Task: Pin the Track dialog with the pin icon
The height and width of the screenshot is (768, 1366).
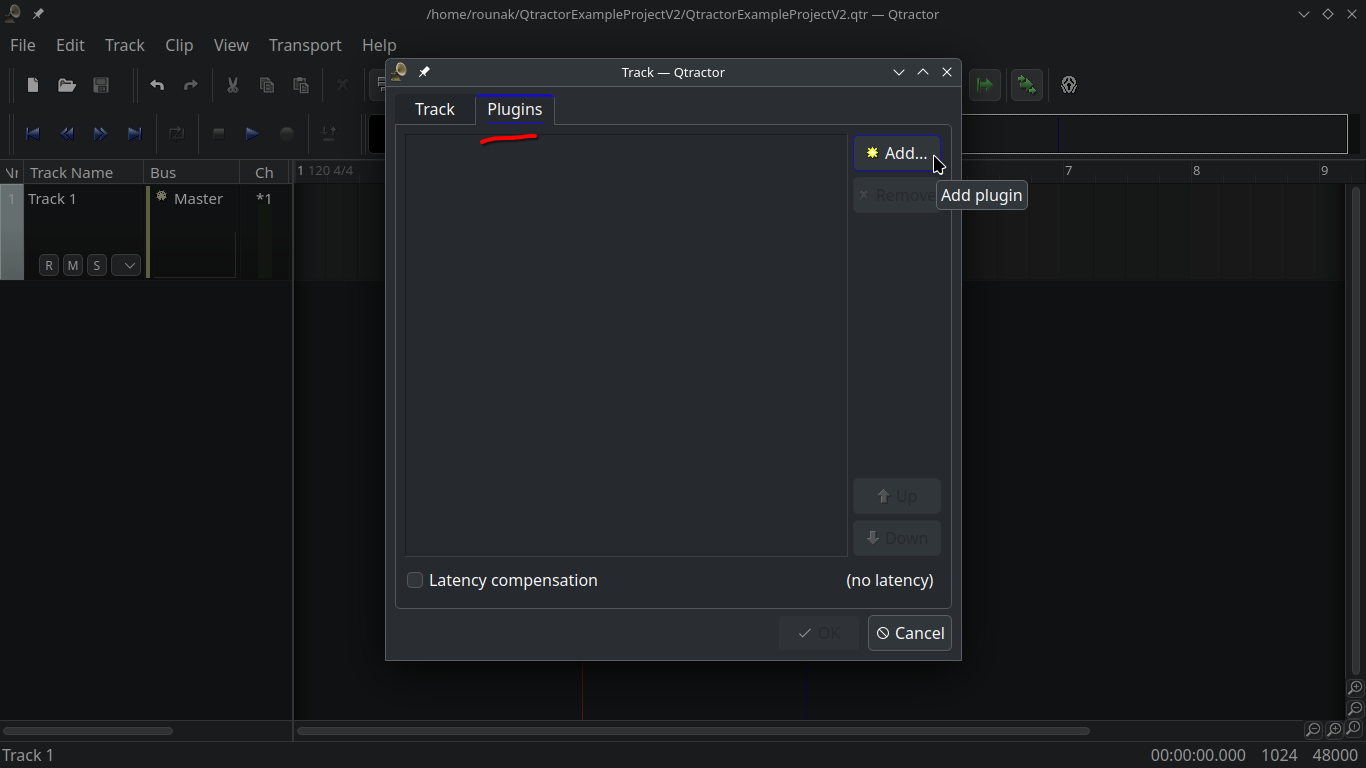Action: click(x=424, y=72)
